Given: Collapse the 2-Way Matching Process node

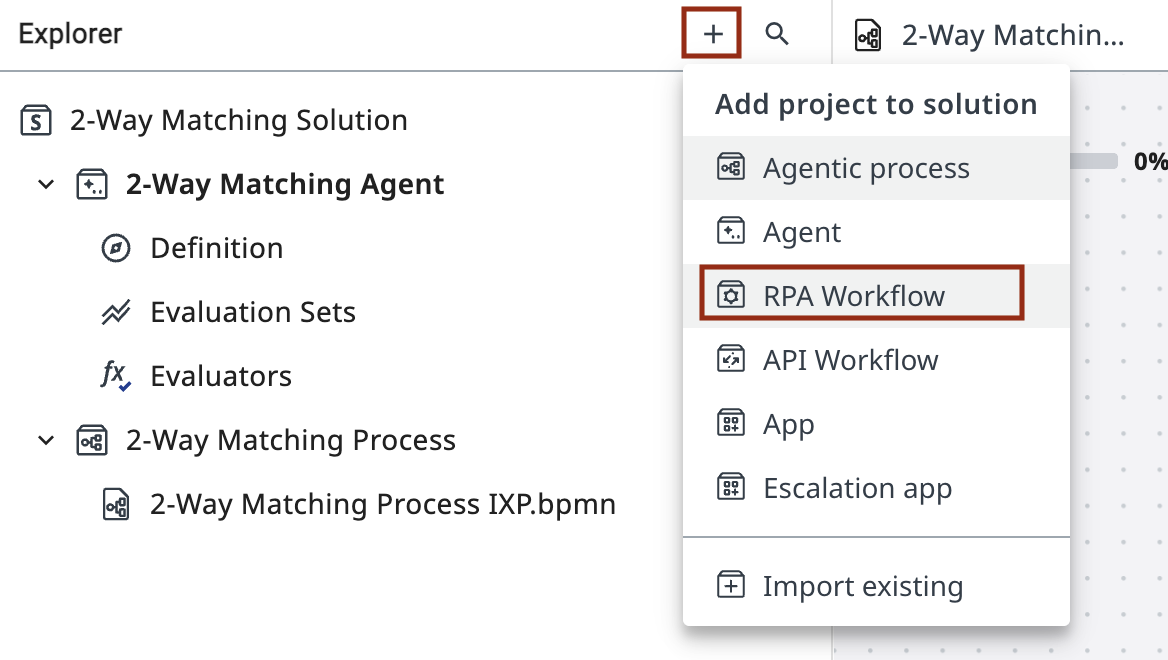Looking at the screenshot, I should pos(46,440).
